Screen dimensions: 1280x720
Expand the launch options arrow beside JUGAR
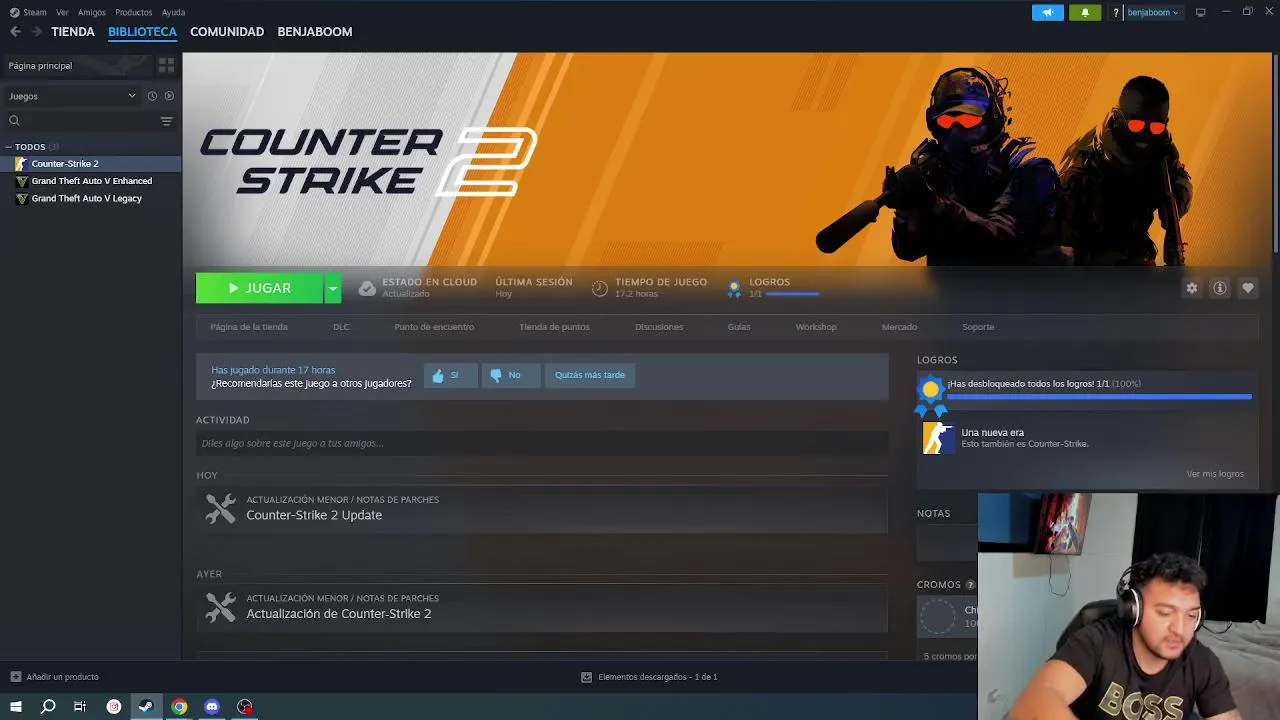(333, 288)
